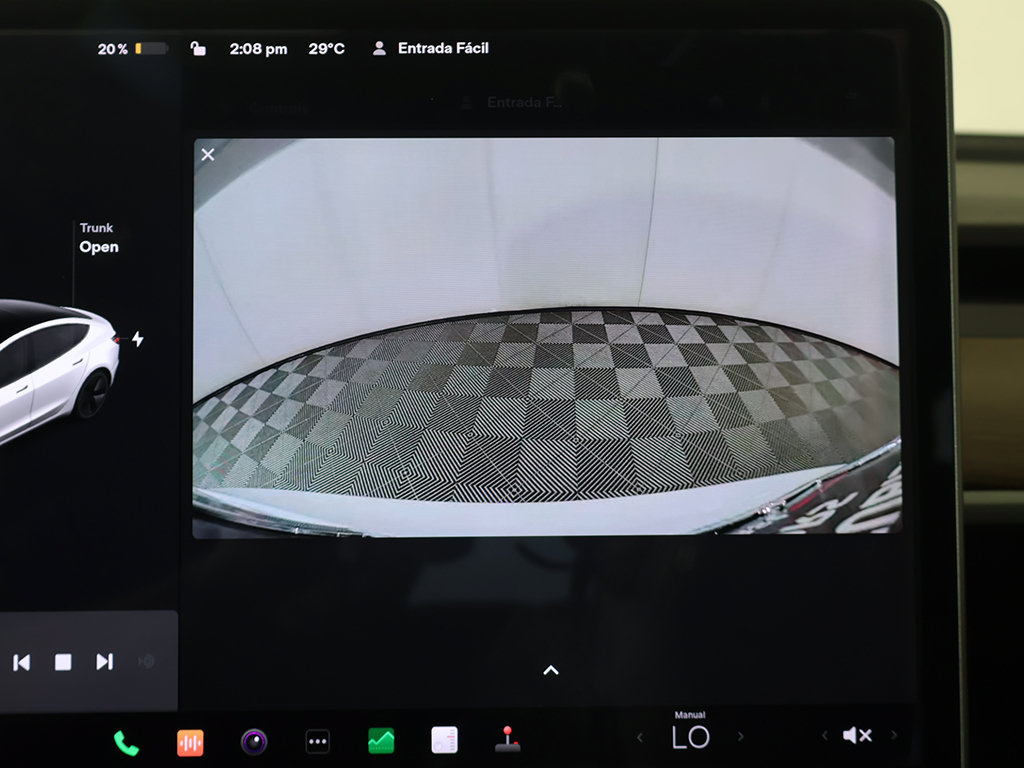Expand the panel with the up chevron
Screen dimensions: 1024x768
(x=551, y=671)
